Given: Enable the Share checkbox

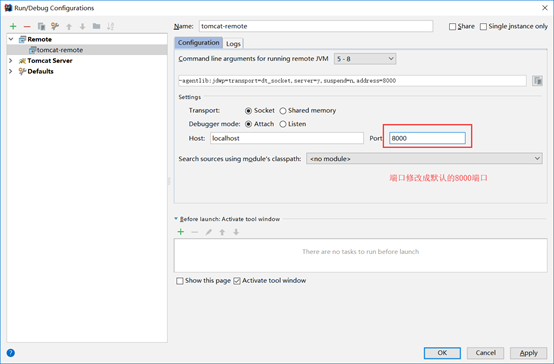Looking at the screenshot, I should pos(452,27).
